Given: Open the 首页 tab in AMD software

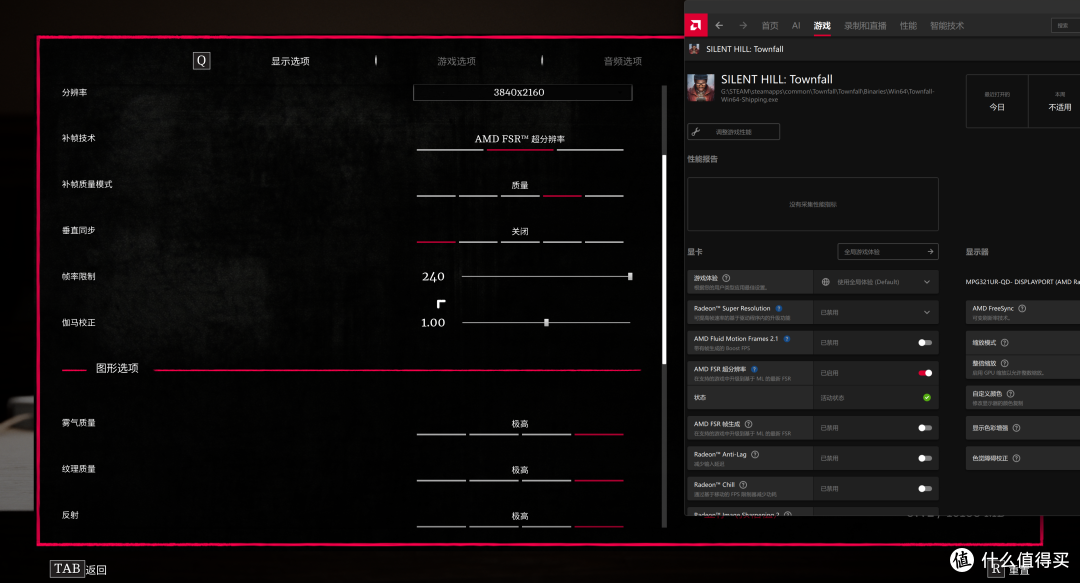Looking at the screenshot, I should [769, 25].
